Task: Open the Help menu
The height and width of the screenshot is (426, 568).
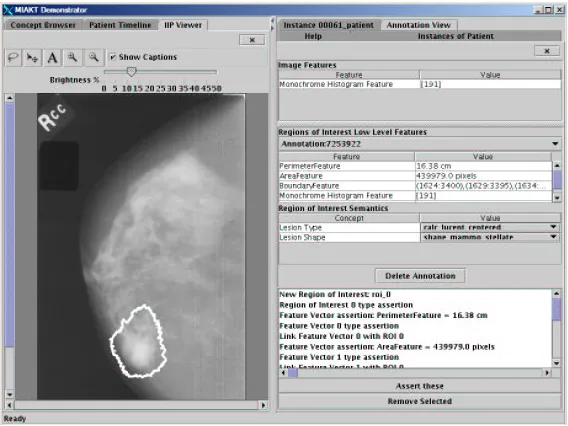Action: tap(313, 36)
